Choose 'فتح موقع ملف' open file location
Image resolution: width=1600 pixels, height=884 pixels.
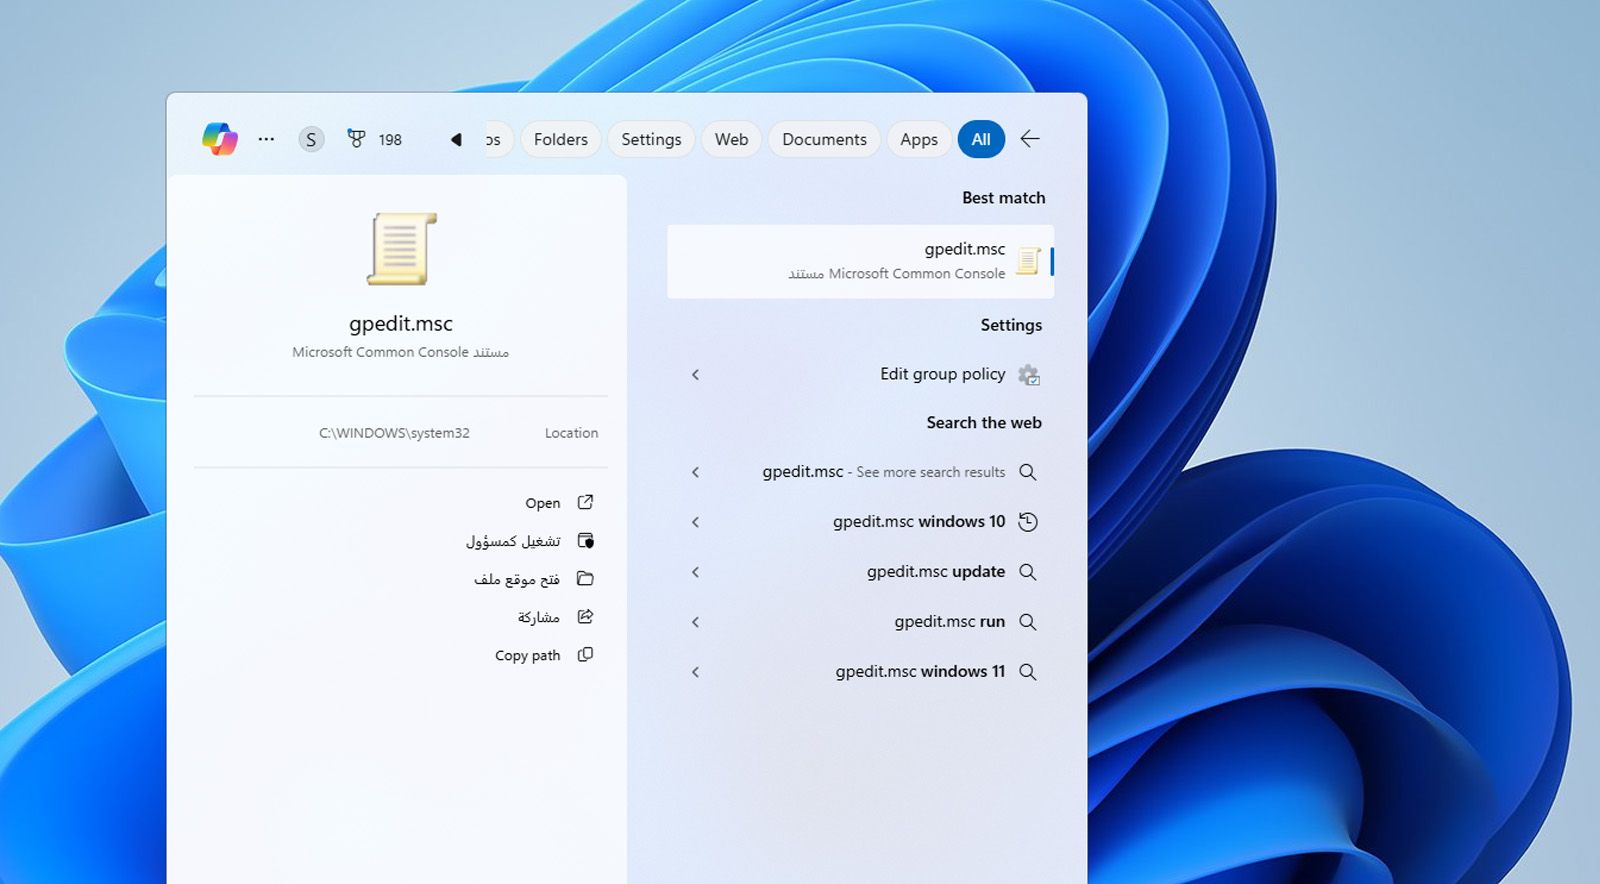tap(517, 579)
